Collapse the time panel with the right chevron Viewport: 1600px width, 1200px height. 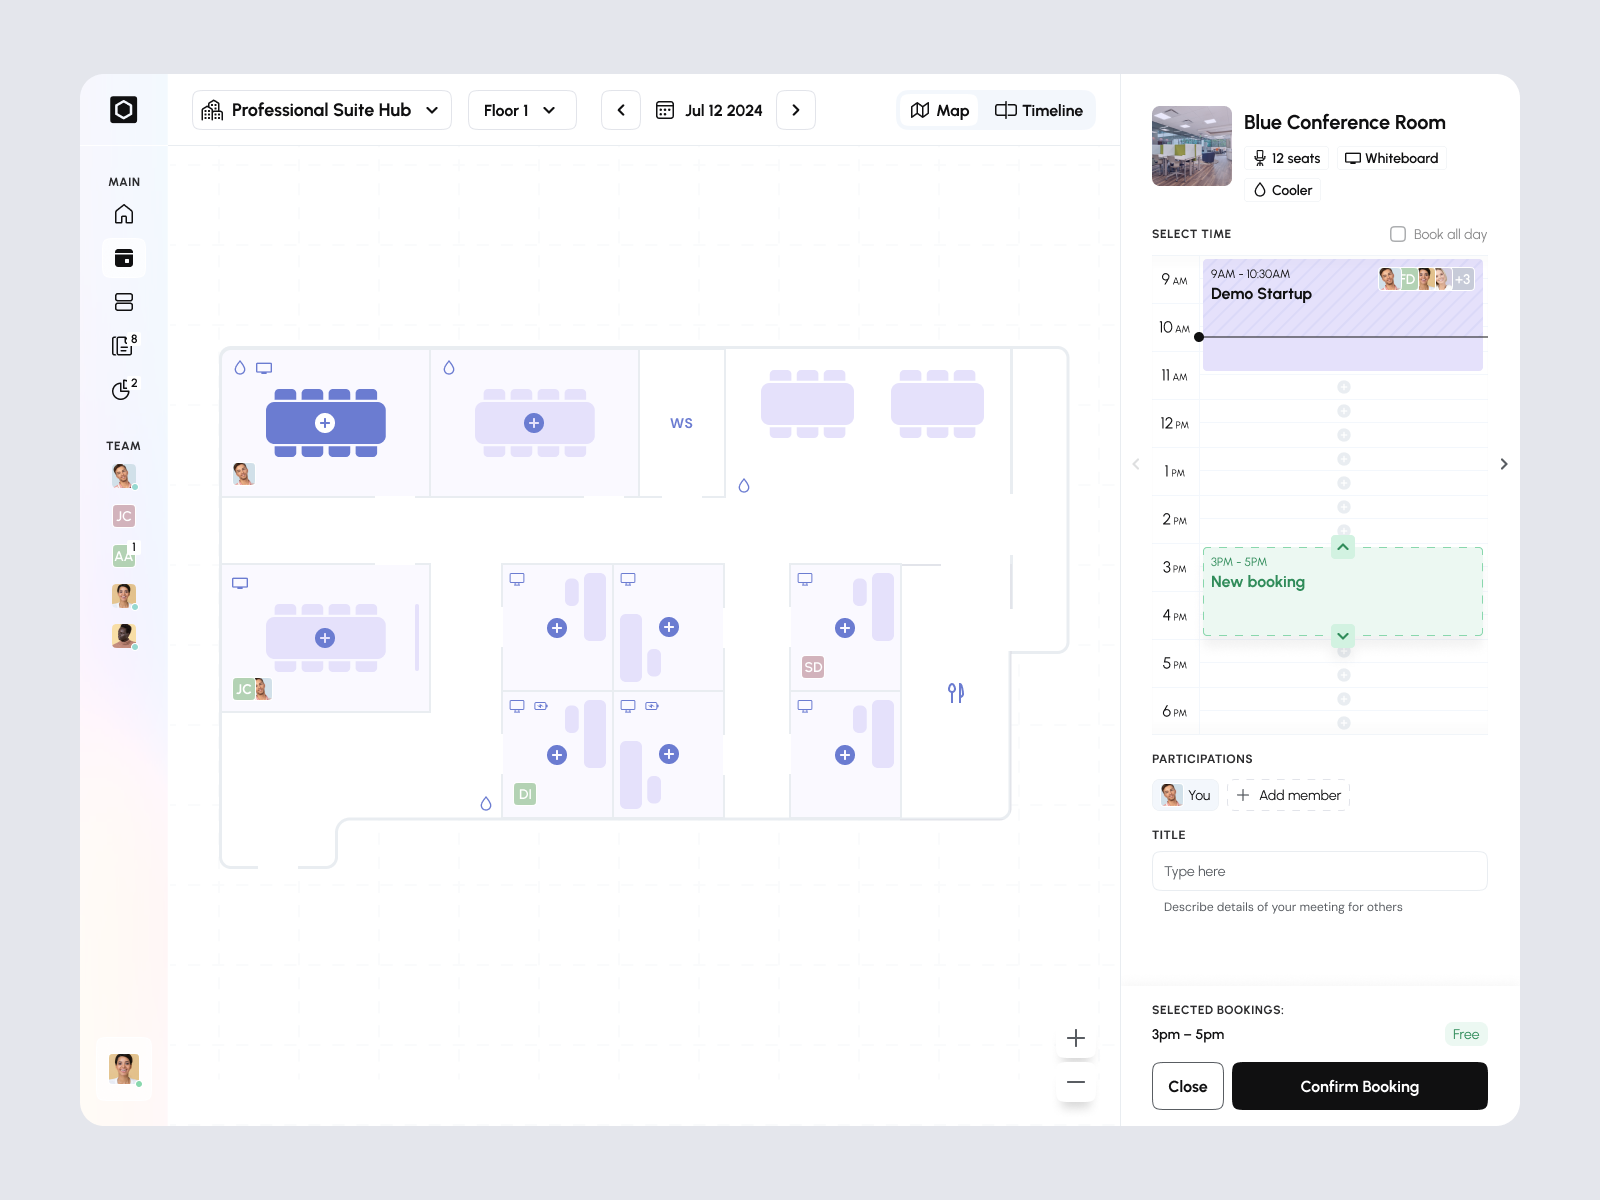[x=1504, y=463]
